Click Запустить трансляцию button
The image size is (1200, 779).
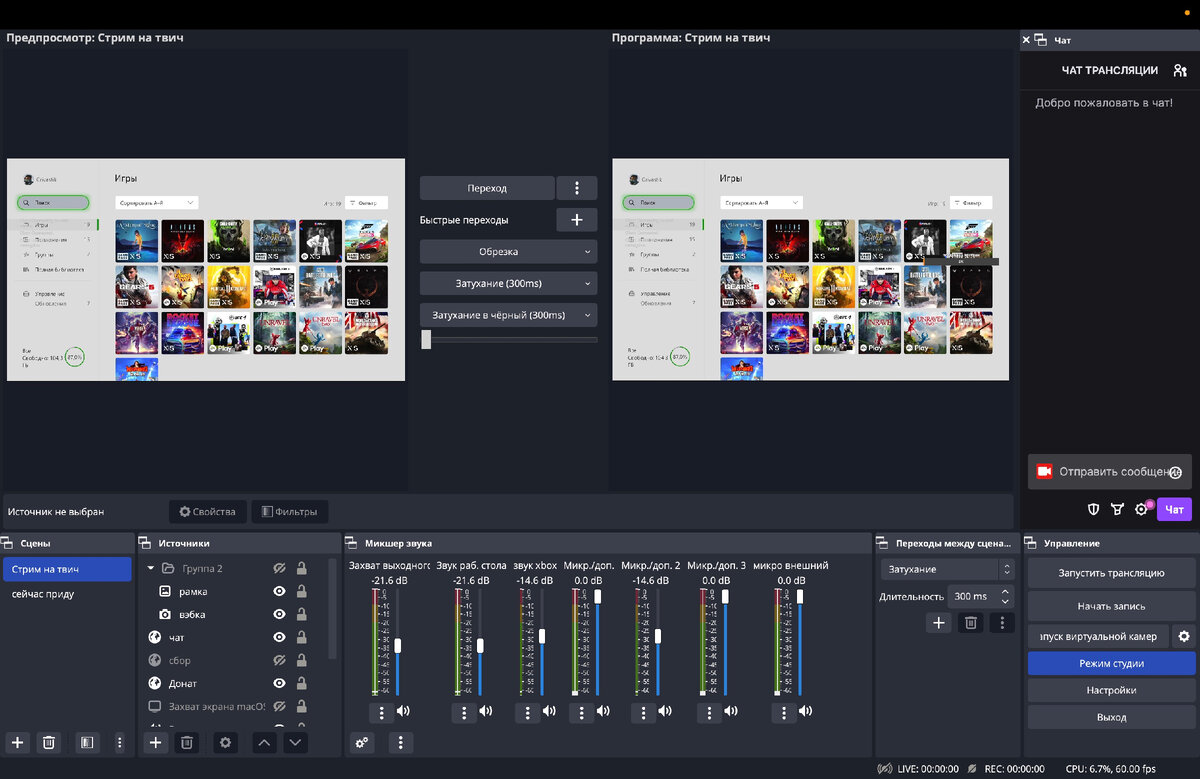click(x=1111, y=574)
